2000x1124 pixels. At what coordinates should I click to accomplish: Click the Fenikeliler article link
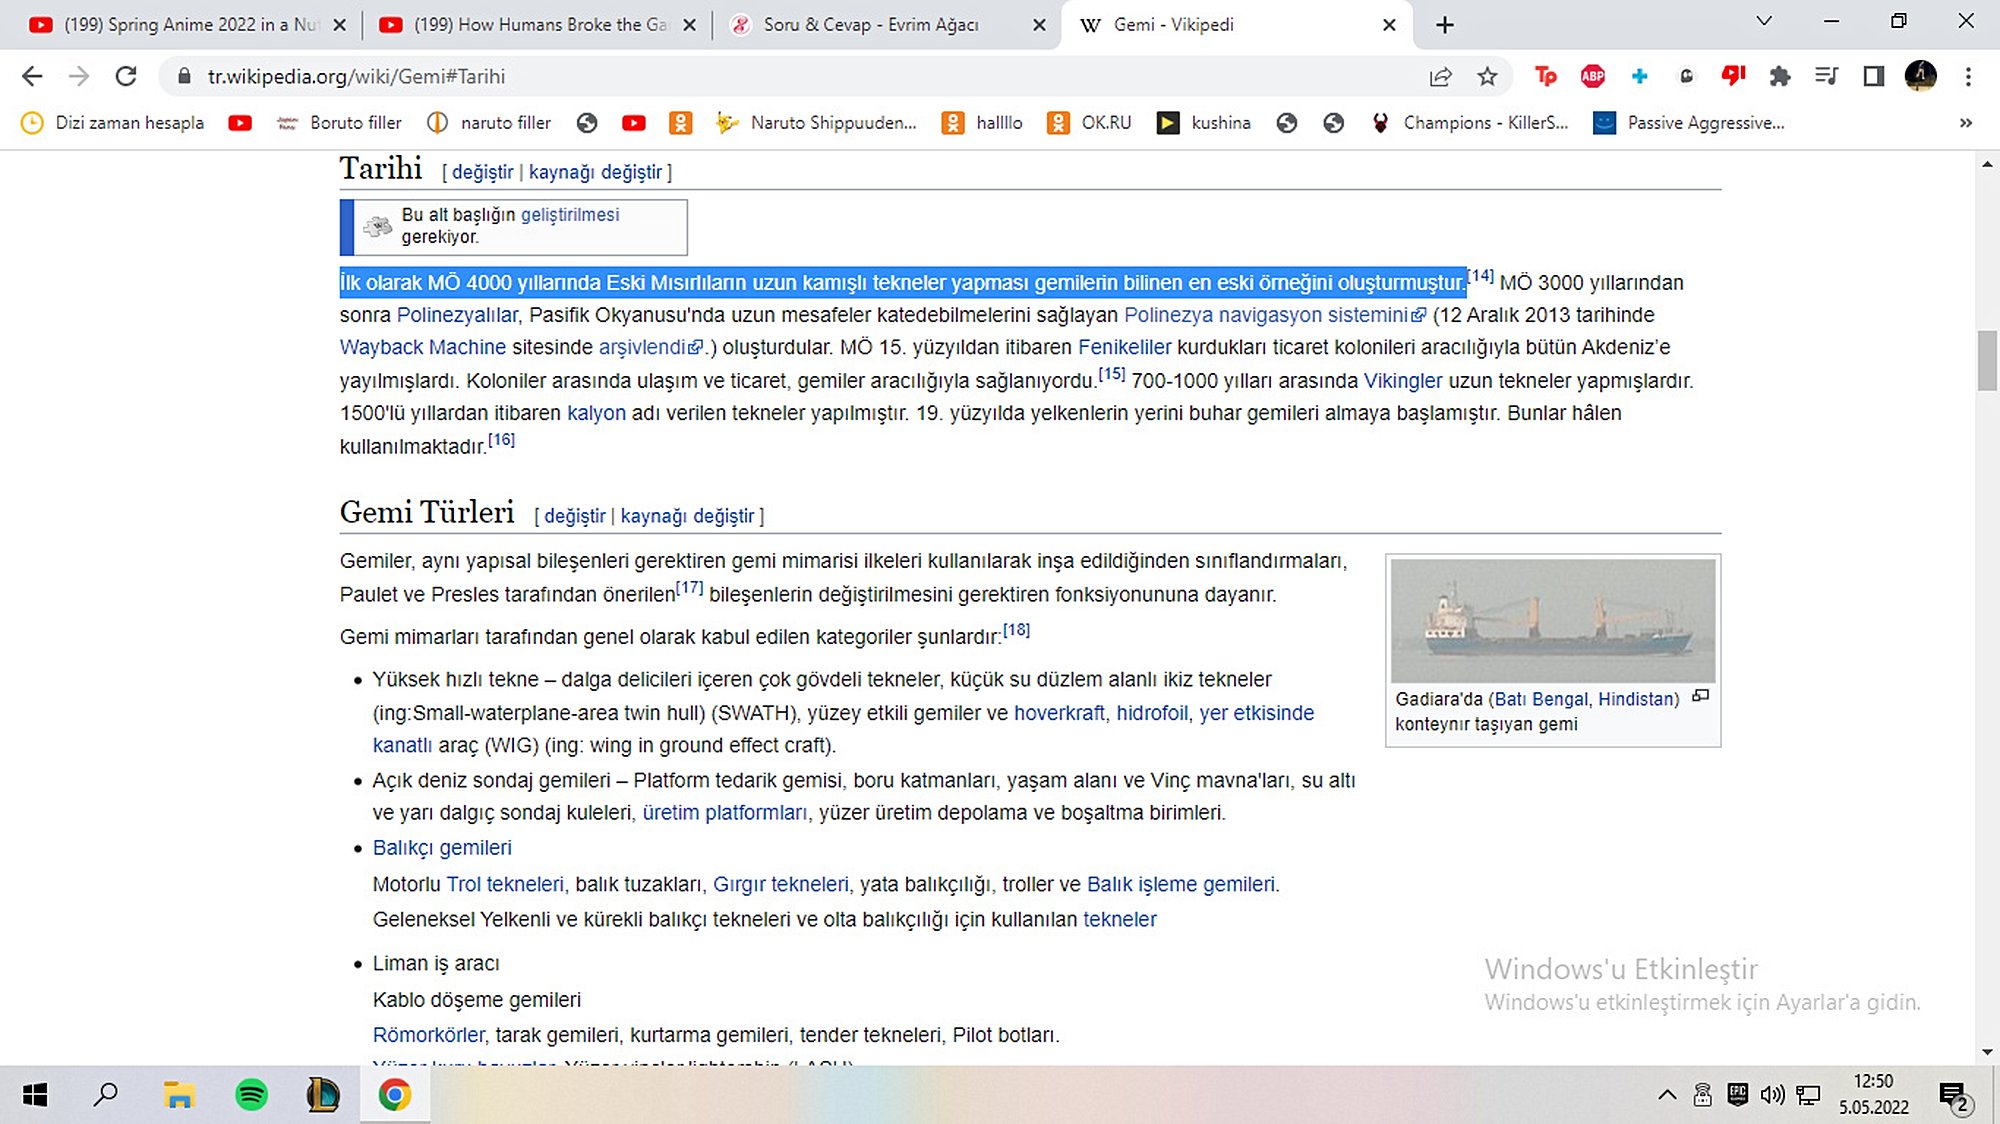pos(1124,348)
